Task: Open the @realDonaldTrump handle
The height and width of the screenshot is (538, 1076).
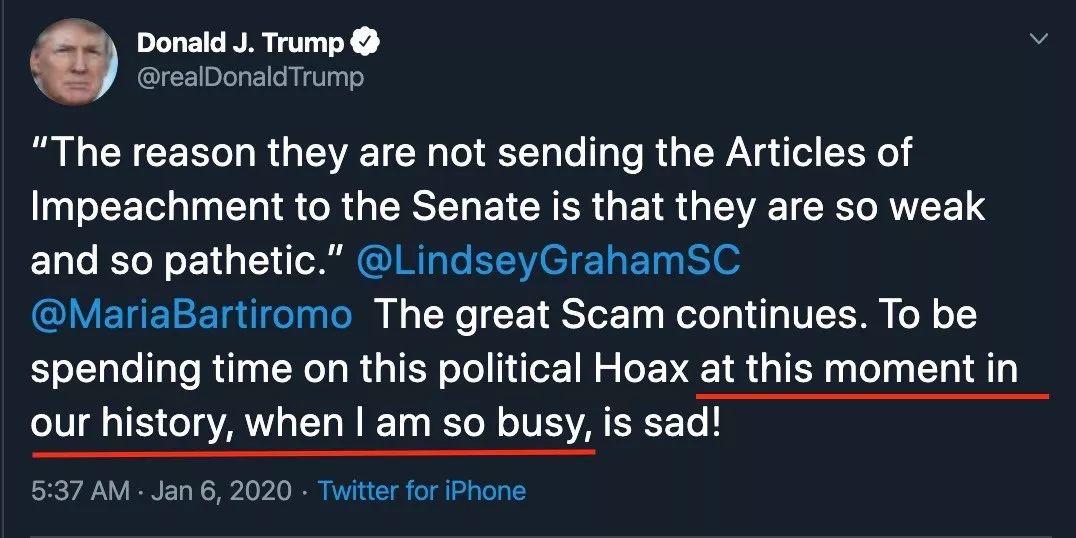Action: (x=249, y=76)
